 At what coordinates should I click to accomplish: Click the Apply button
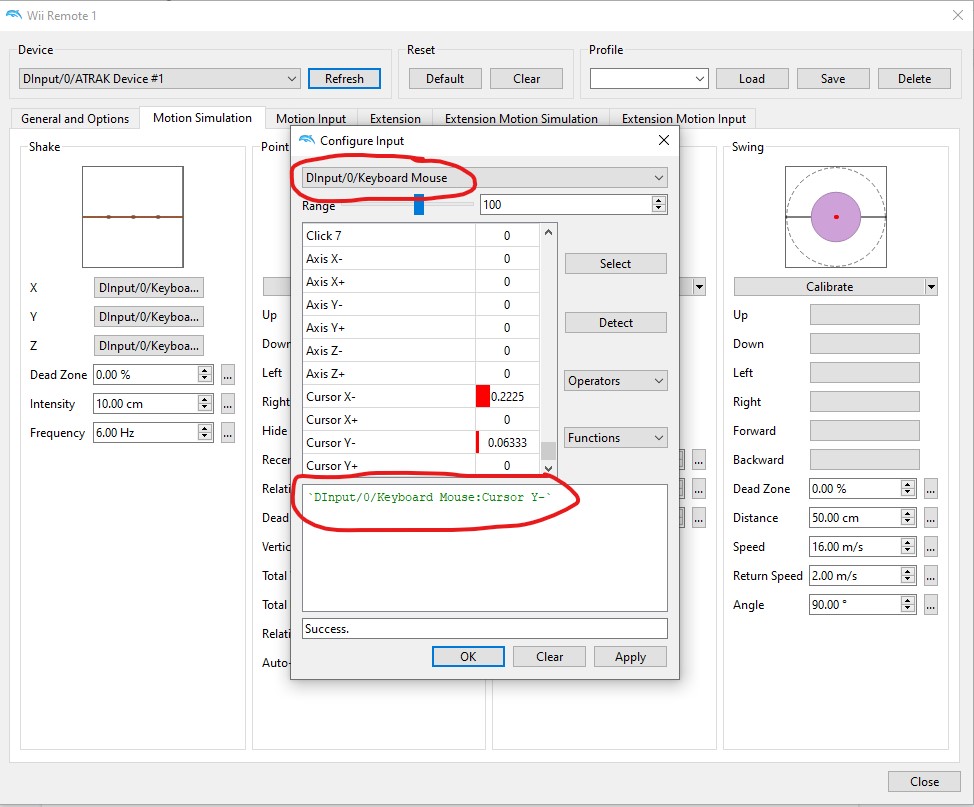[630, 657]
